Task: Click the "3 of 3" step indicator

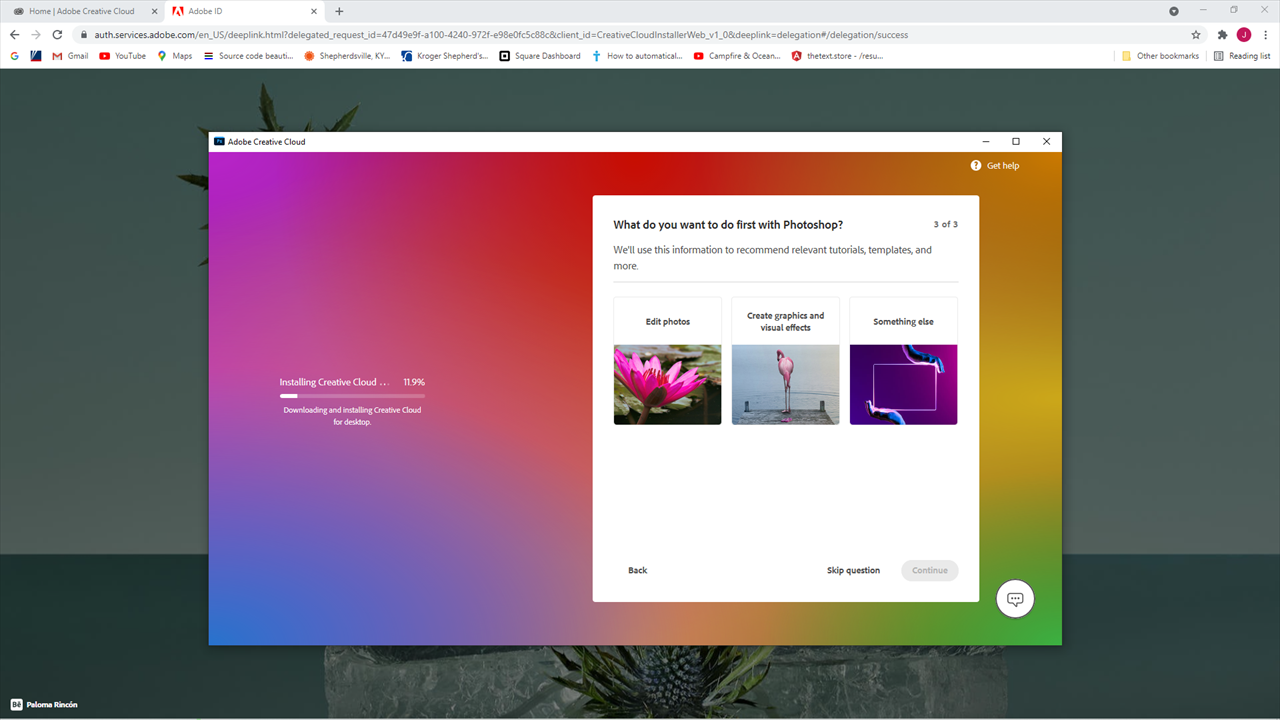Action: click(945, 225)
